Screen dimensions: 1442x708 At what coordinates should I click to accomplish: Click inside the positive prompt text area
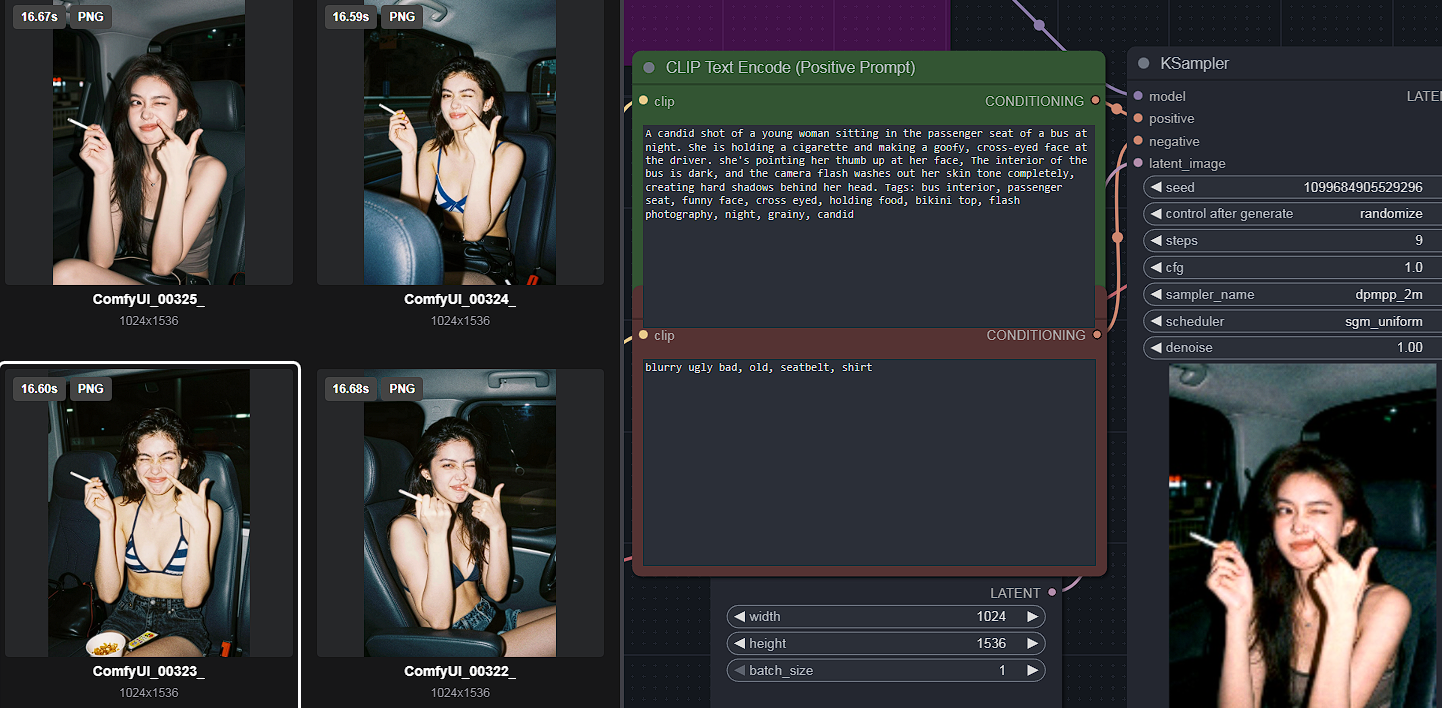[x=868, y=224]
